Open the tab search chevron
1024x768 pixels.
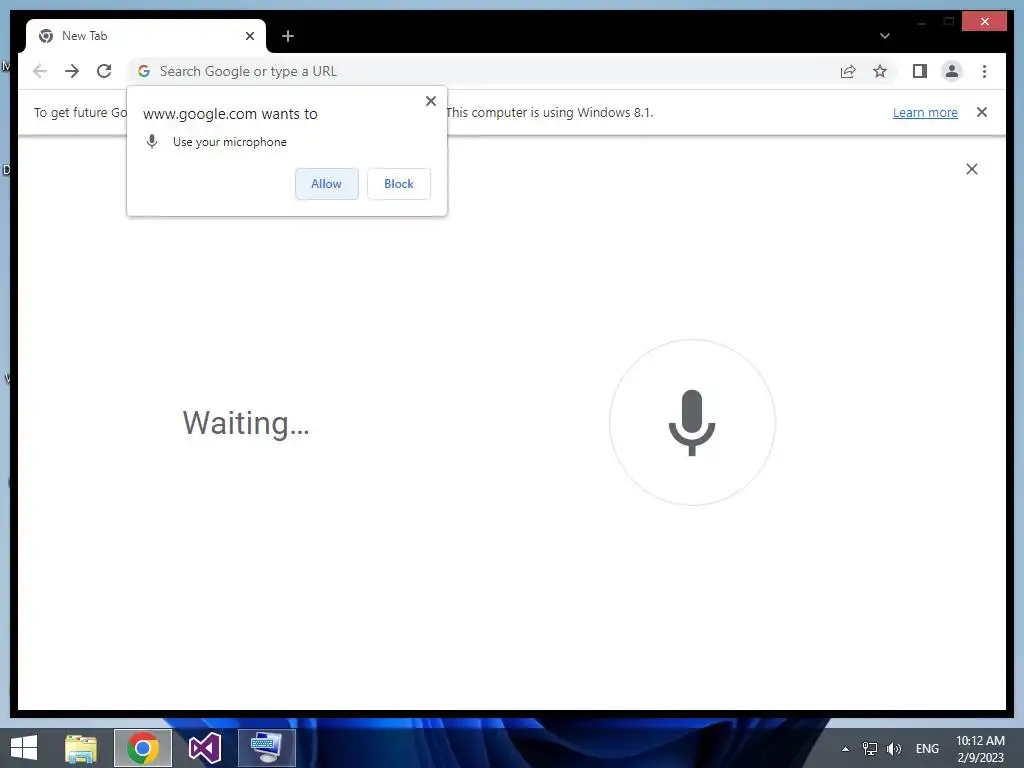pos(884,36)
